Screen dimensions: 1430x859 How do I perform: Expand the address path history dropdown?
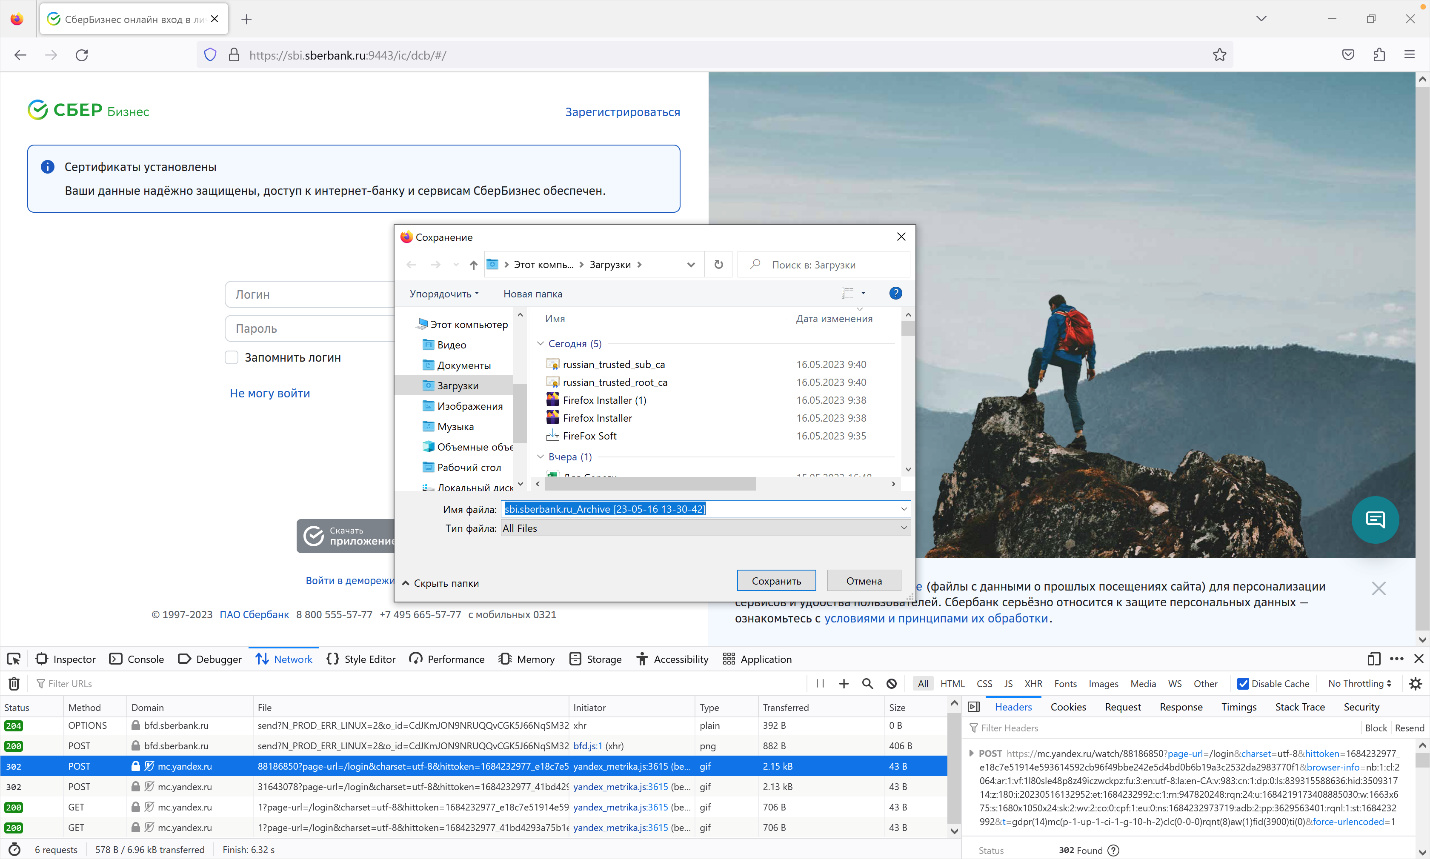[691, 265]
